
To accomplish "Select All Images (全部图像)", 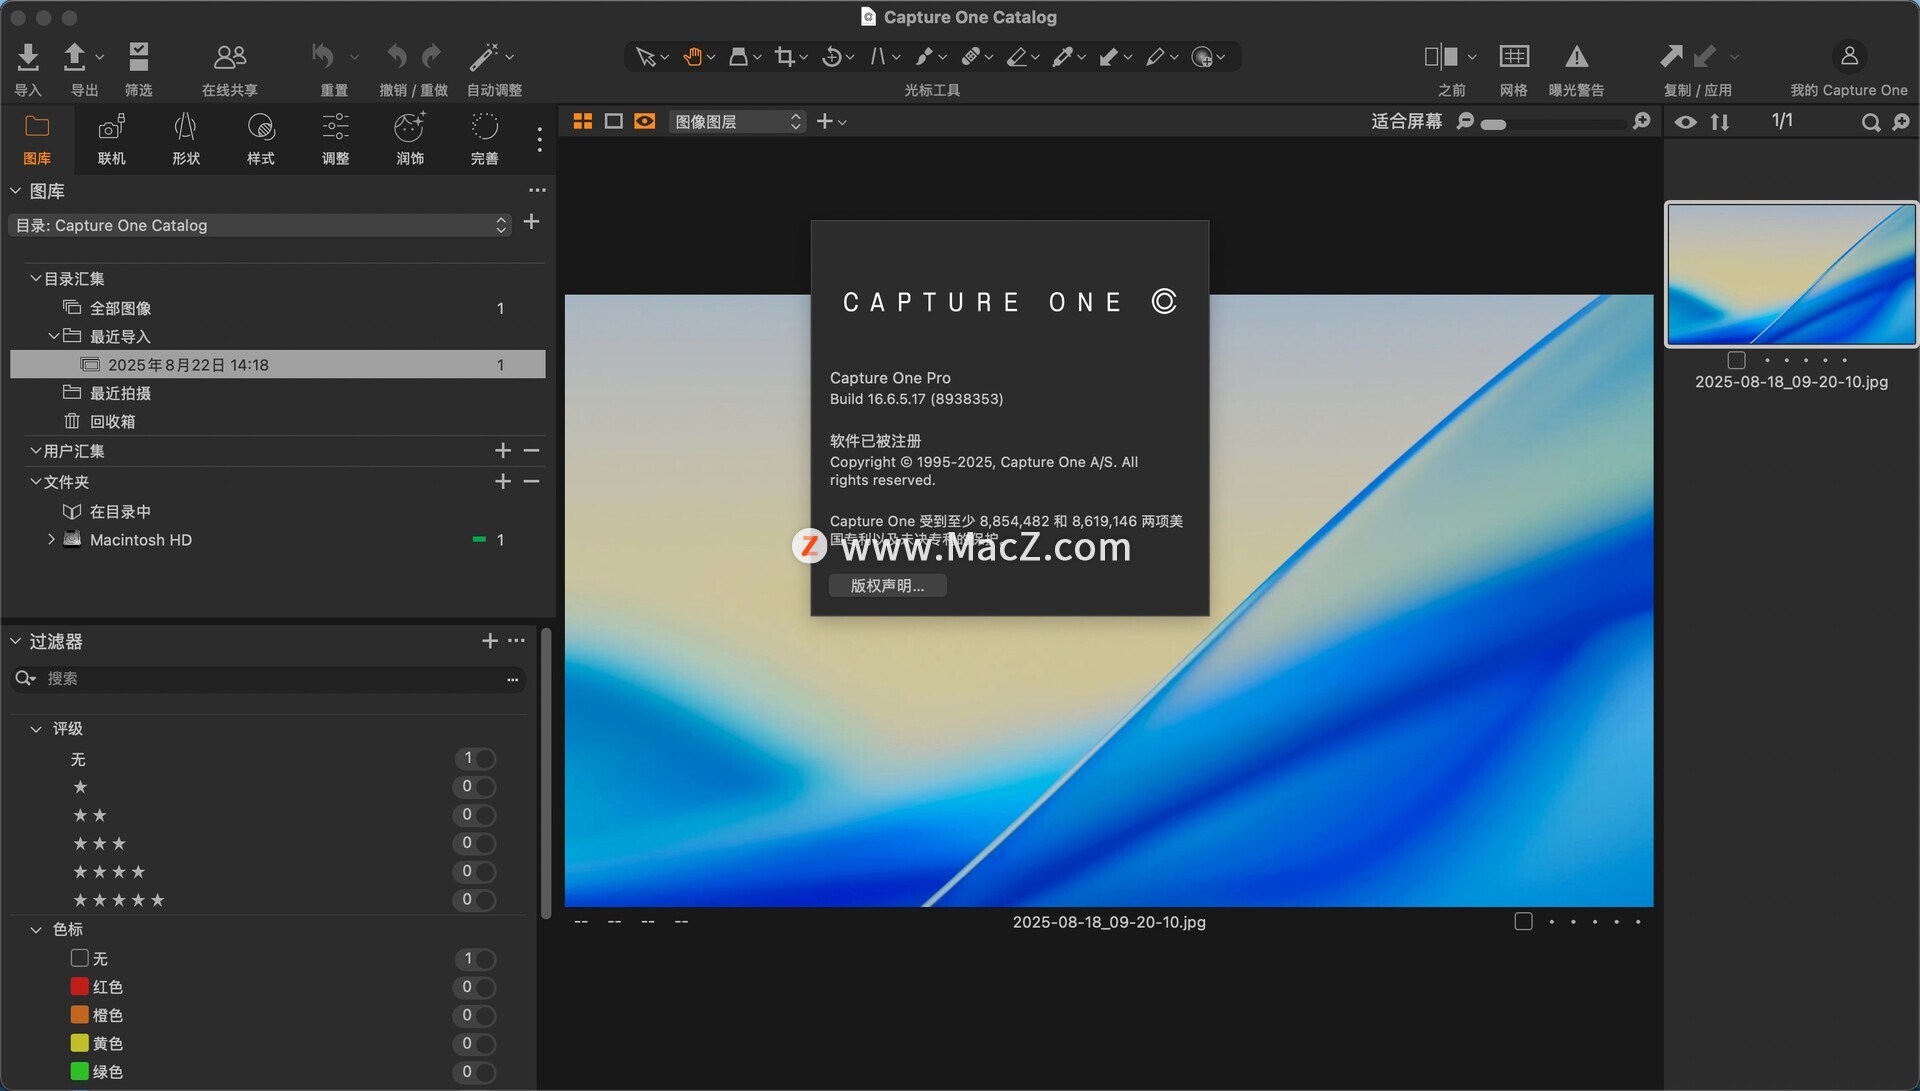I will [120, 308].
